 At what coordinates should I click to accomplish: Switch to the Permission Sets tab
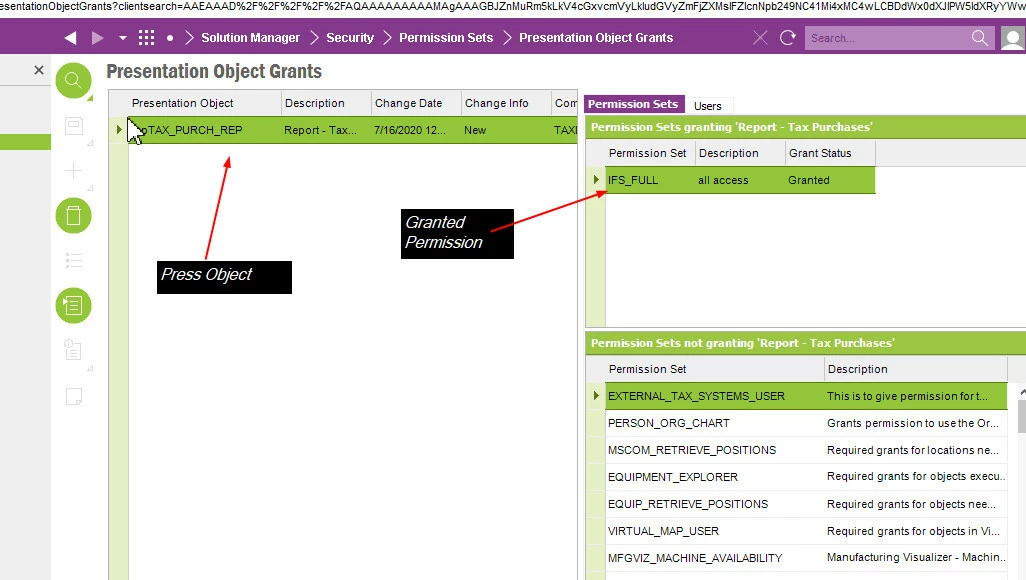[633, 104]
